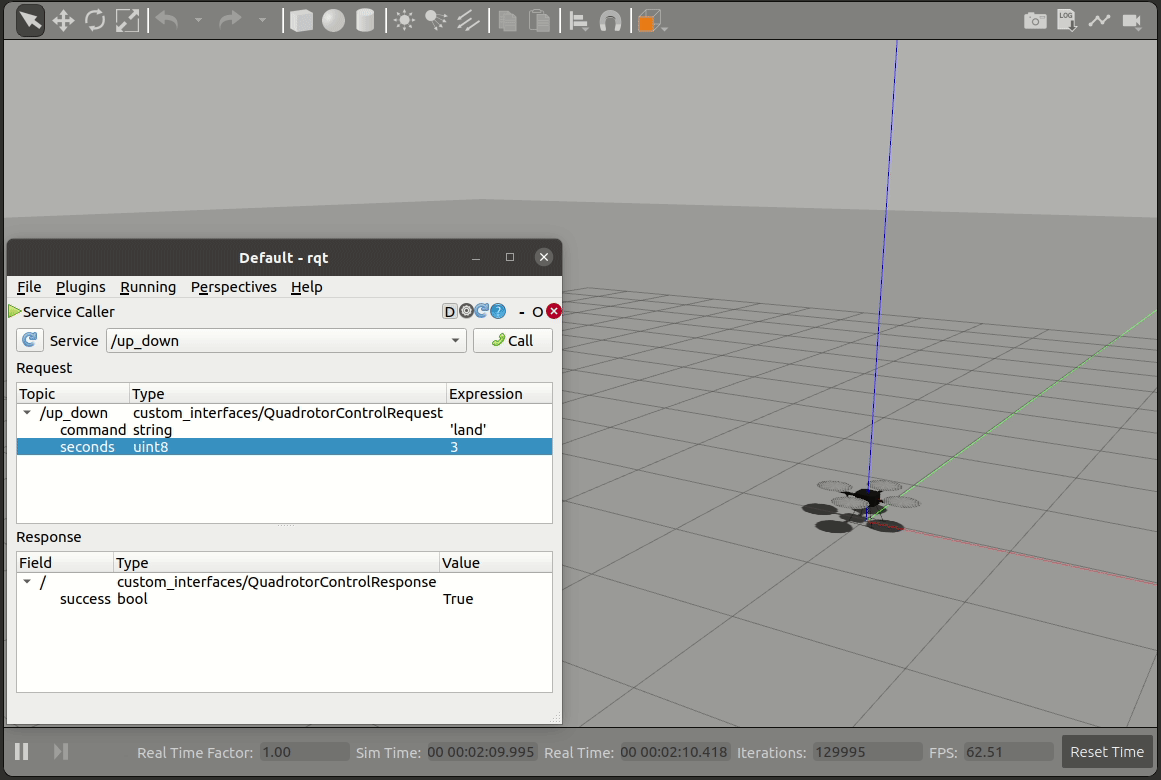Image resolution: width=1161 pixels, height=780 pixels.
Task: Open the Plugins menu in rqt
Action: pyautogui.click(x=81, y=287)
